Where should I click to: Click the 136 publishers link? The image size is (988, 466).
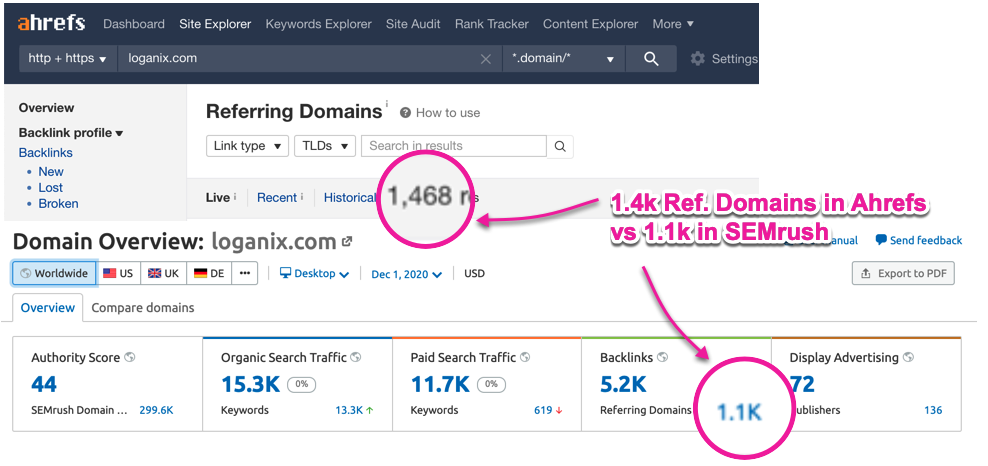[x=933, y=410]
